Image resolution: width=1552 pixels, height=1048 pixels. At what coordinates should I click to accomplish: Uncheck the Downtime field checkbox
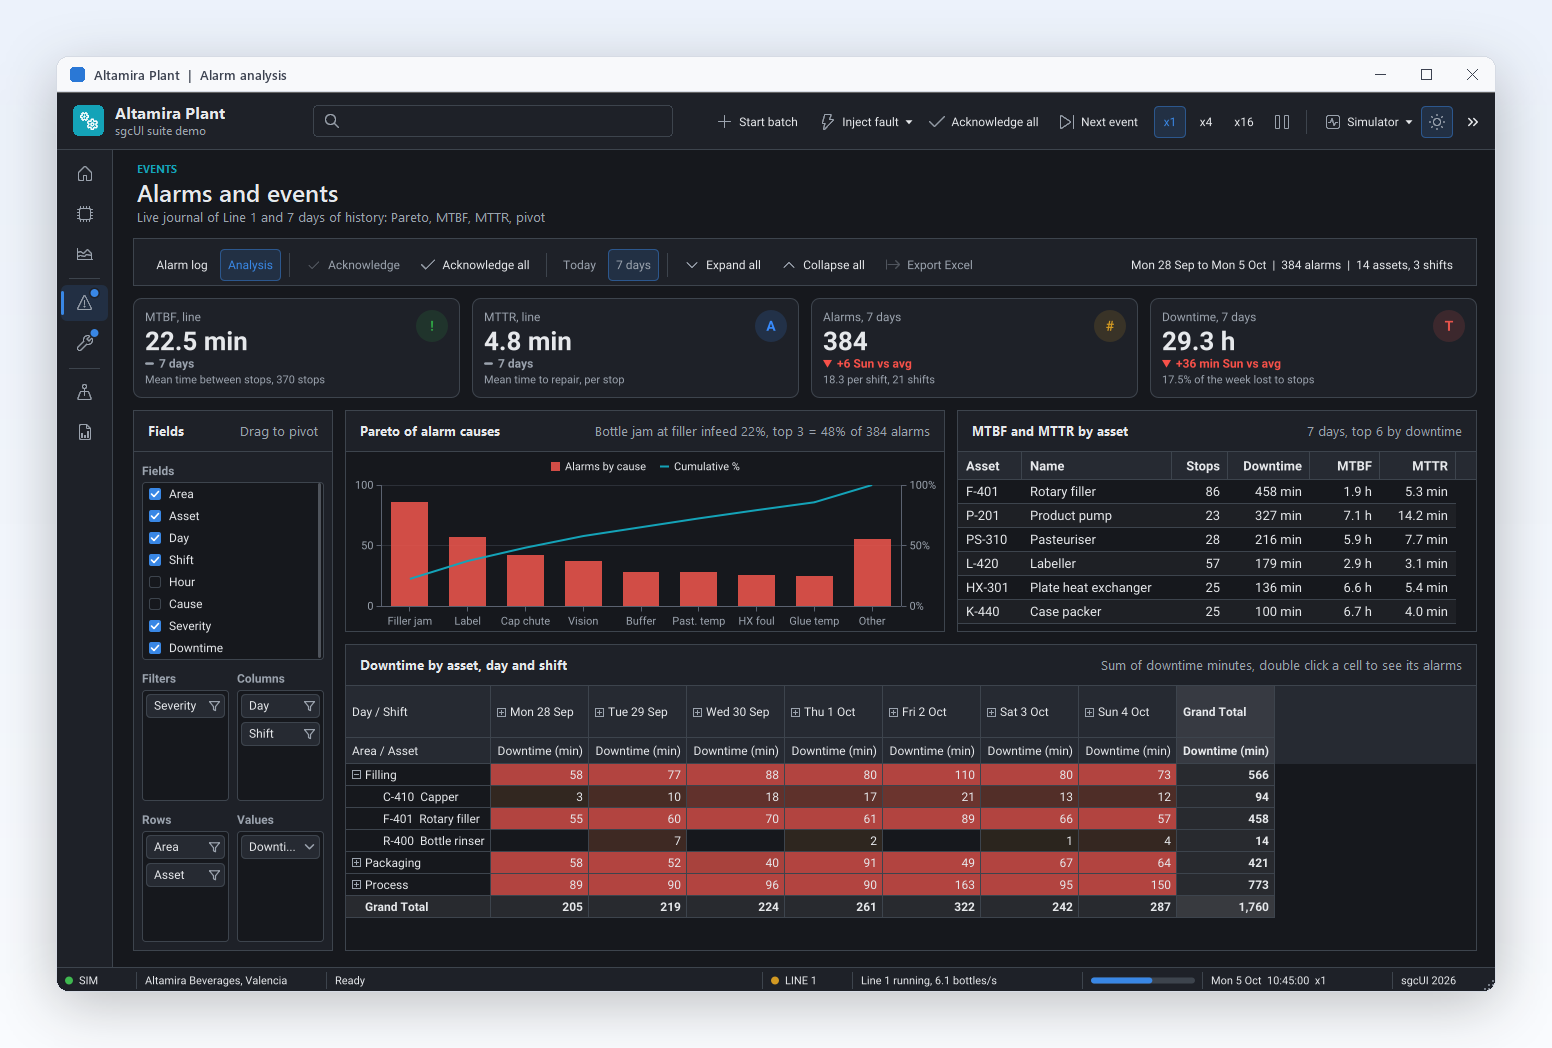coord(155,648)
